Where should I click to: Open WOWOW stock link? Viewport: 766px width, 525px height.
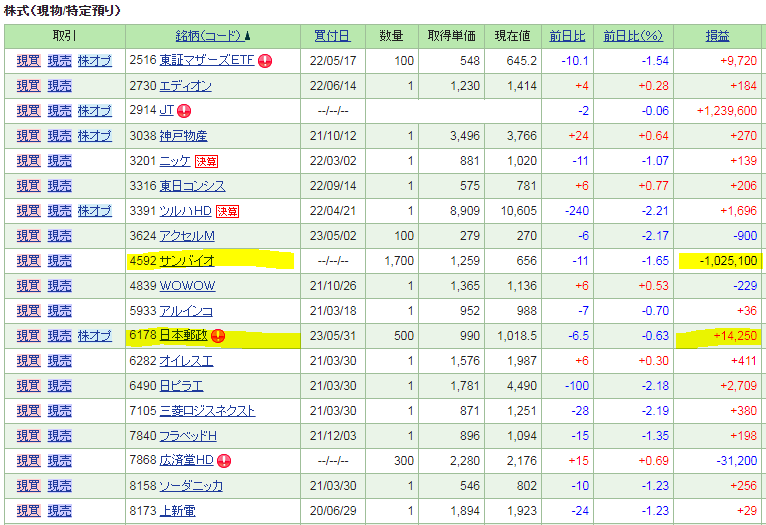(x=188, y=286)
